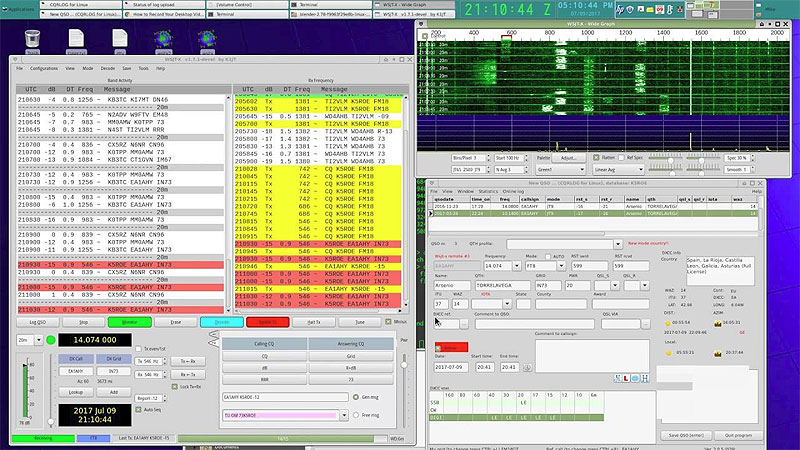The height and width of the screenshot is (450, 800).
Task: Toggle the AUTO mode checkbox in CQRLOG
Action: tap(547, 257)
